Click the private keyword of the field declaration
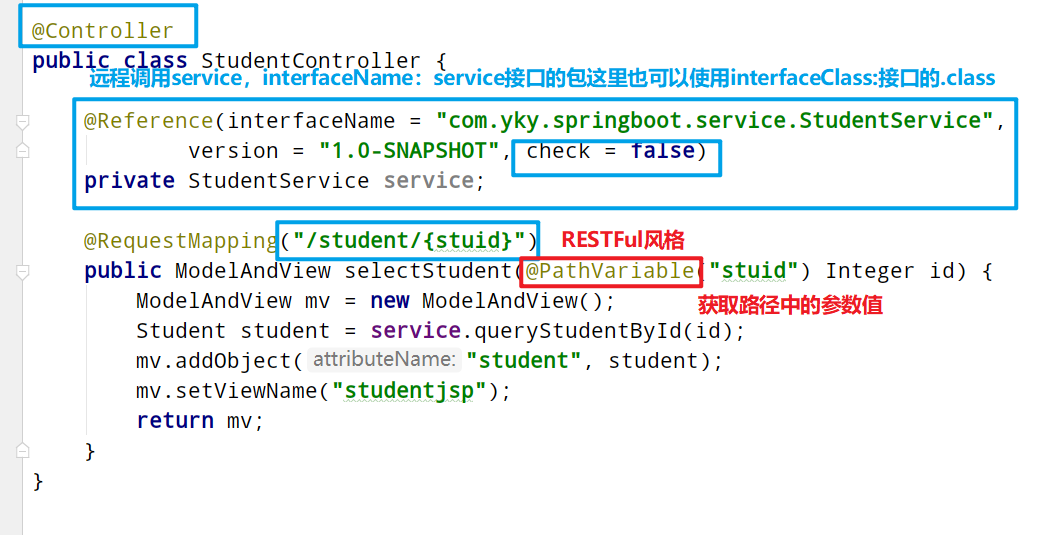 [x=129, y=180]
